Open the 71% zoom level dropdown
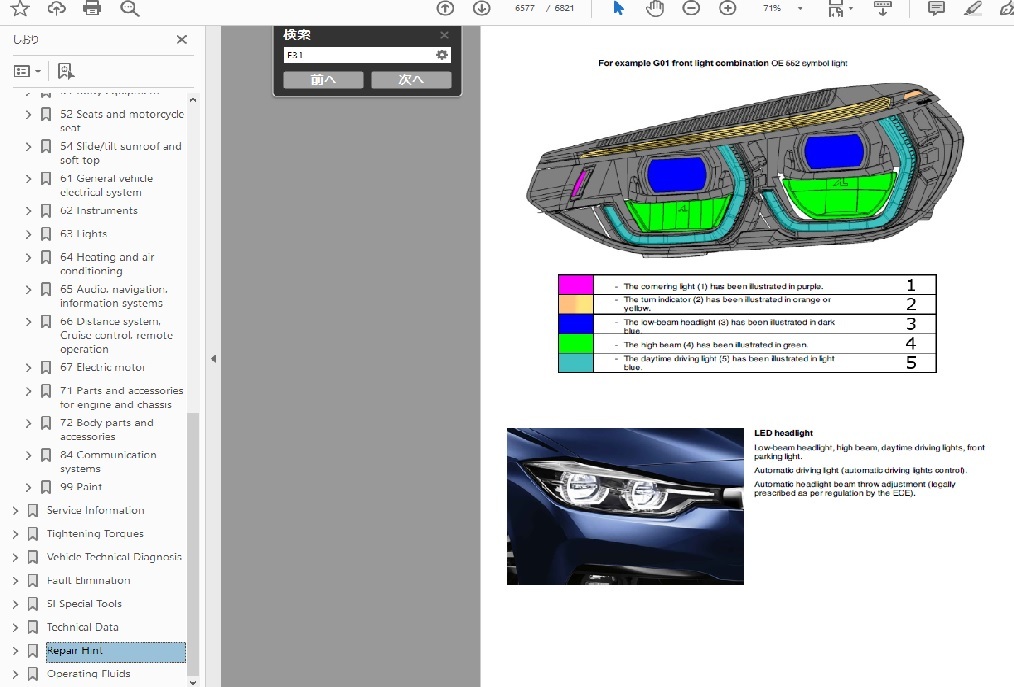The width and height of the screenshot is (1014, 687). (x=800, y=8)
